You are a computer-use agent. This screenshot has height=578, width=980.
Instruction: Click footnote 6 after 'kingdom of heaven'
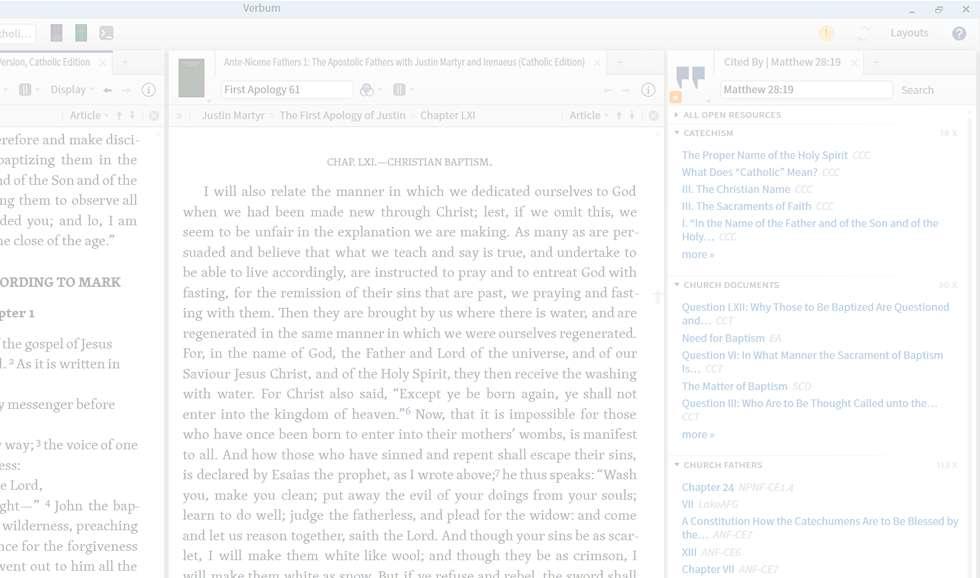tap(408, 411)
